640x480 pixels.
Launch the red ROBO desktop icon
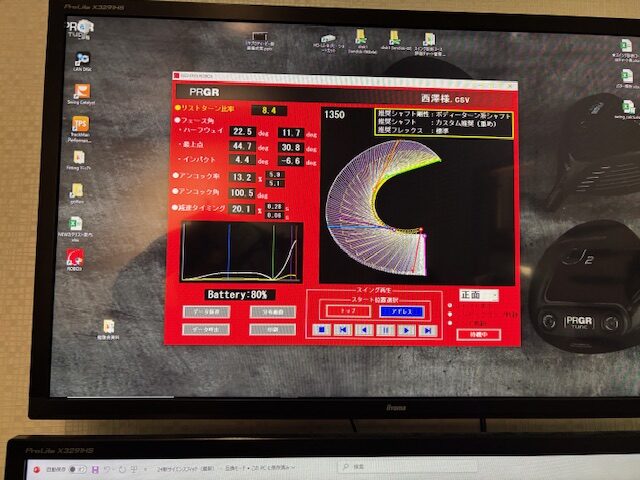click(x=75, y=260)
